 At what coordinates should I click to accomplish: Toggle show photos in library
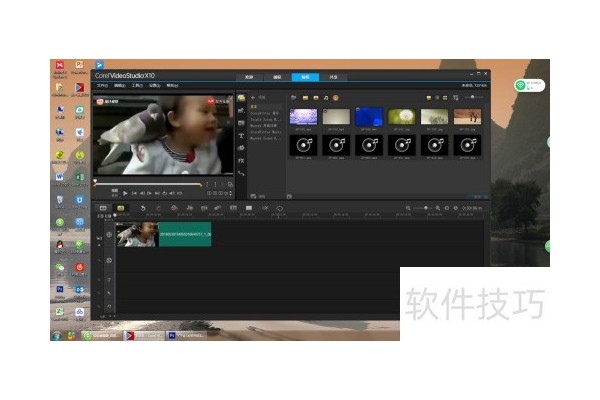pyautogui.click(x=316, y=98)
